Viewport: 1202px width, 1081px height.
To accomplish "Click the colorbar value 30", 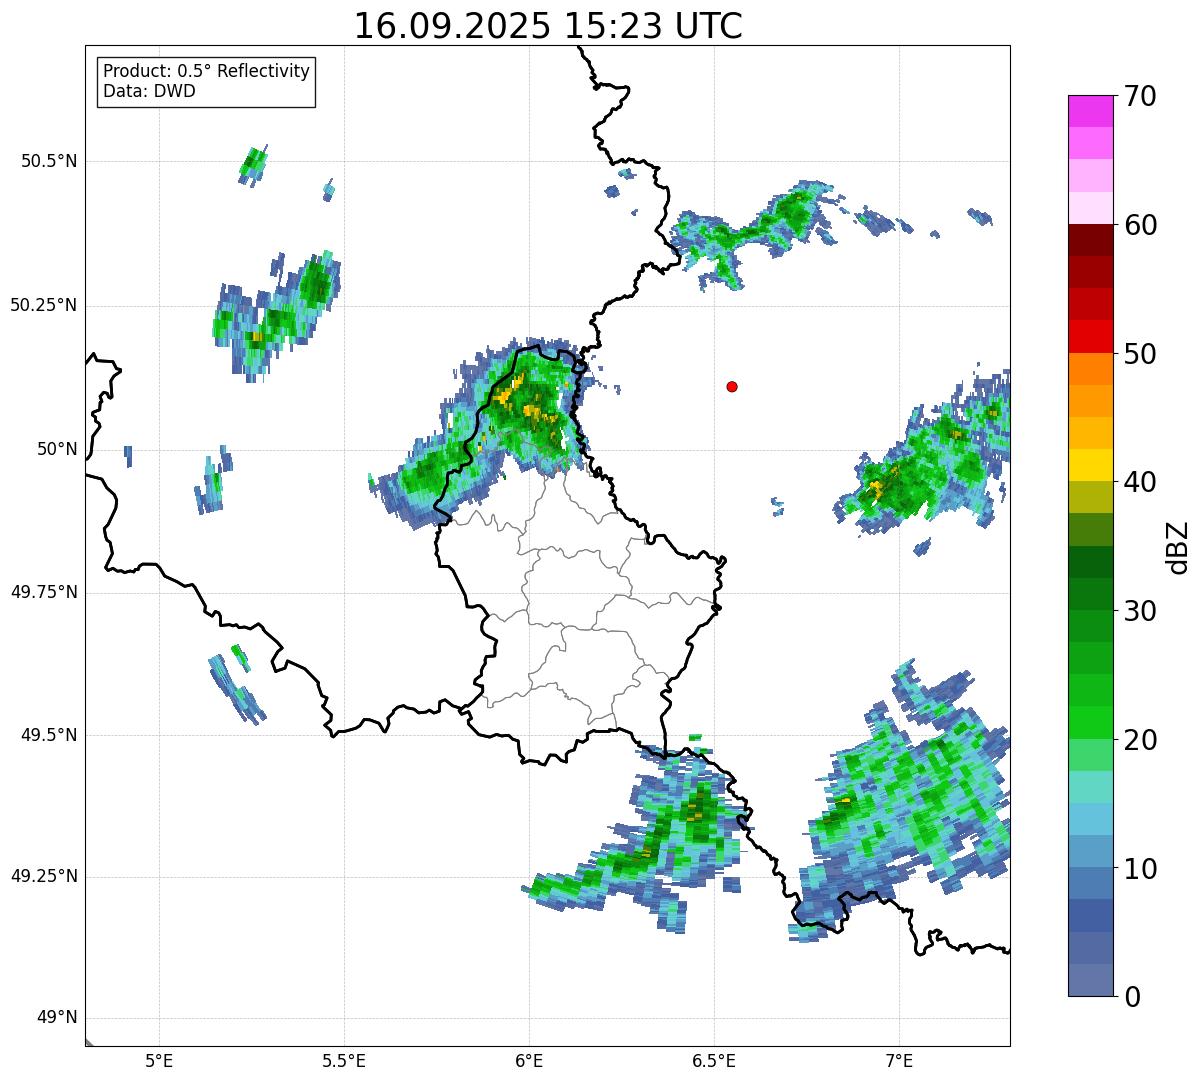I will pyautogui.click(x=1140, y=611).
